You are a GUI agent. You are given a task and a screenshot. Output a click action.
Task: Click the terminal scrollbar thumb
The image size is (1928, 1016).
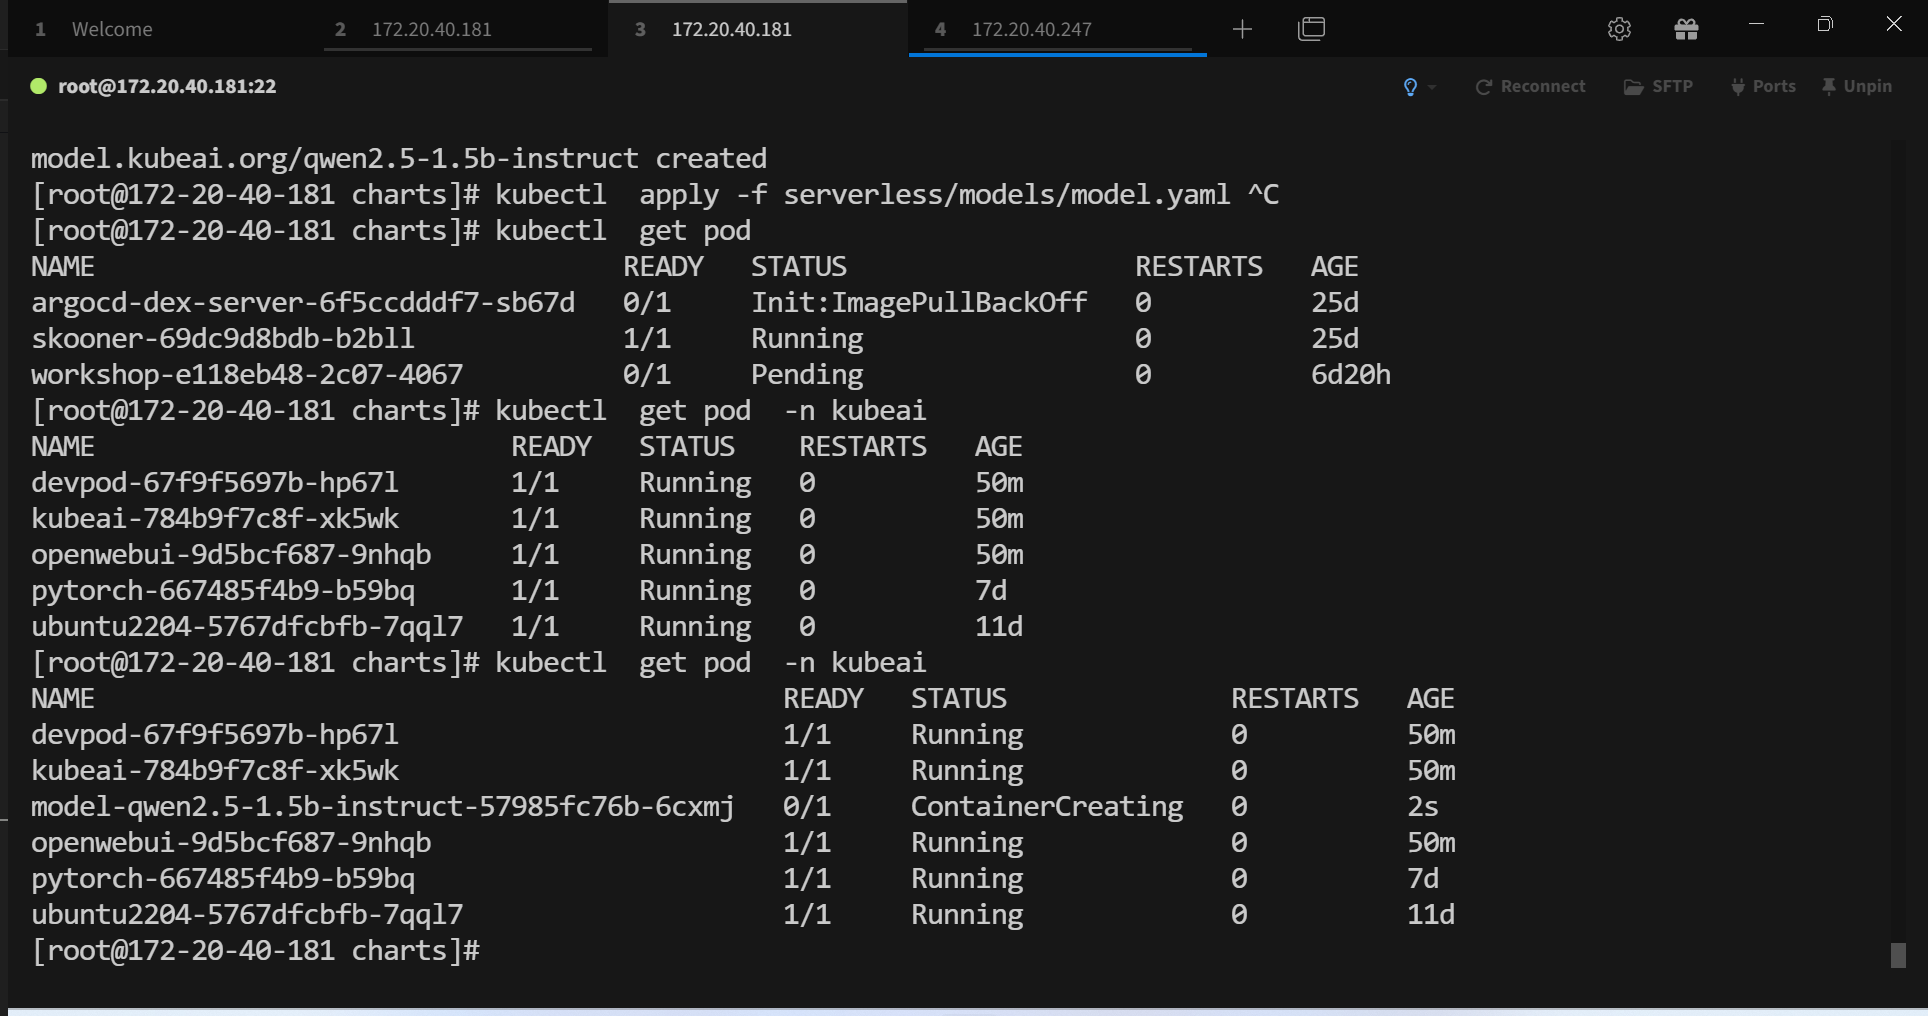pyautogui.click(x=1897, y=955)
